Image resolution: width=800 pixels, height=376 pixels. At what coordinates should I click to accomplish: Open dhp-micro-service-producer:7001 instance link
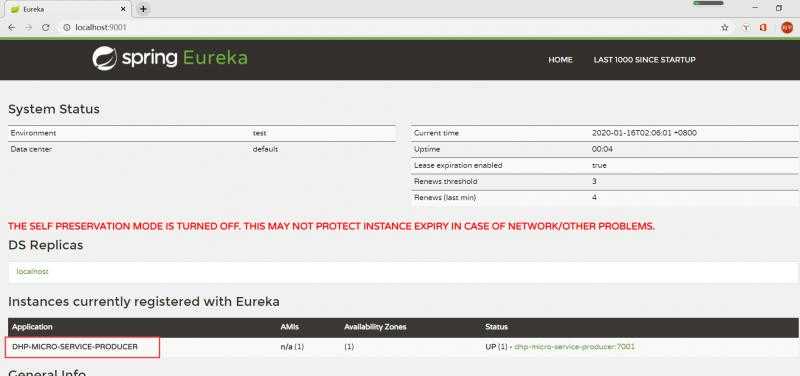point(574,346)
